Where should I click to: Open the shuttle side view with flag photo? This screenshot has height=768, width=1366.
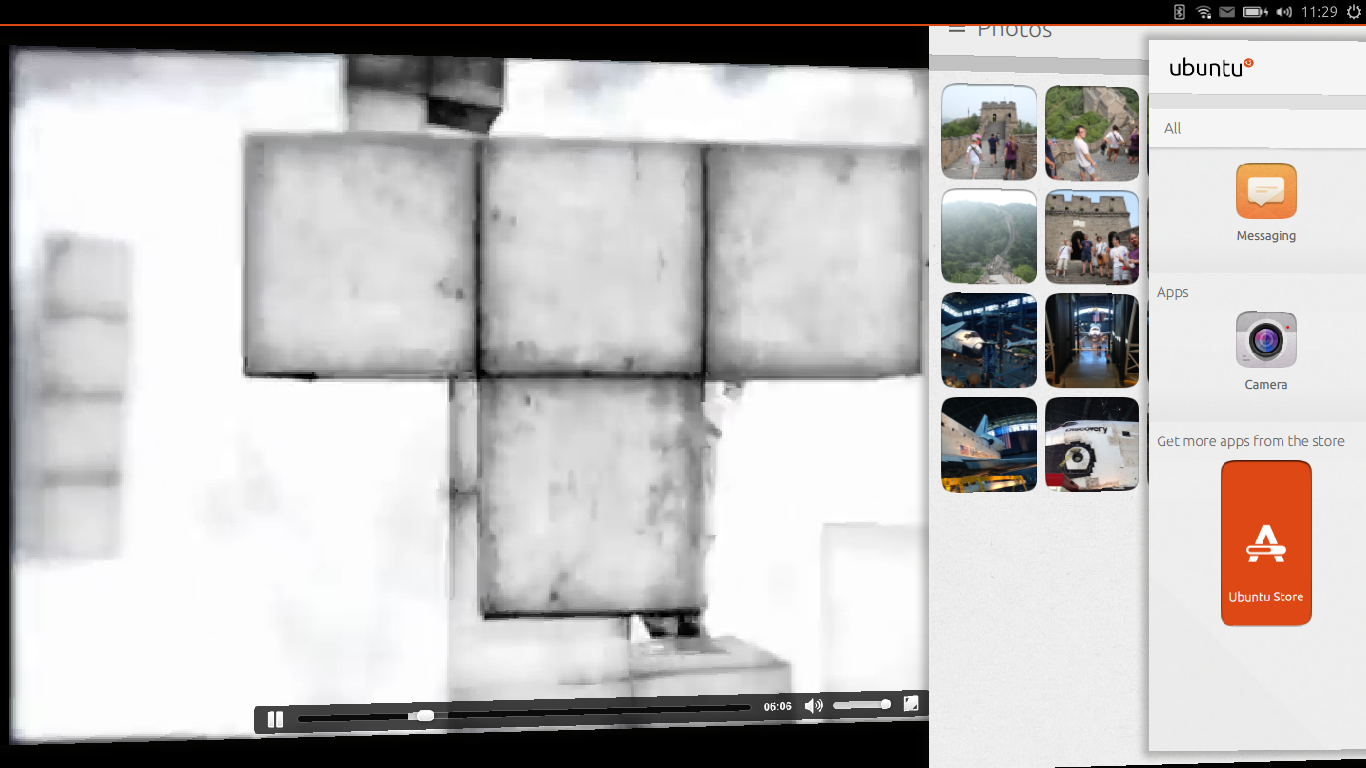989,445
